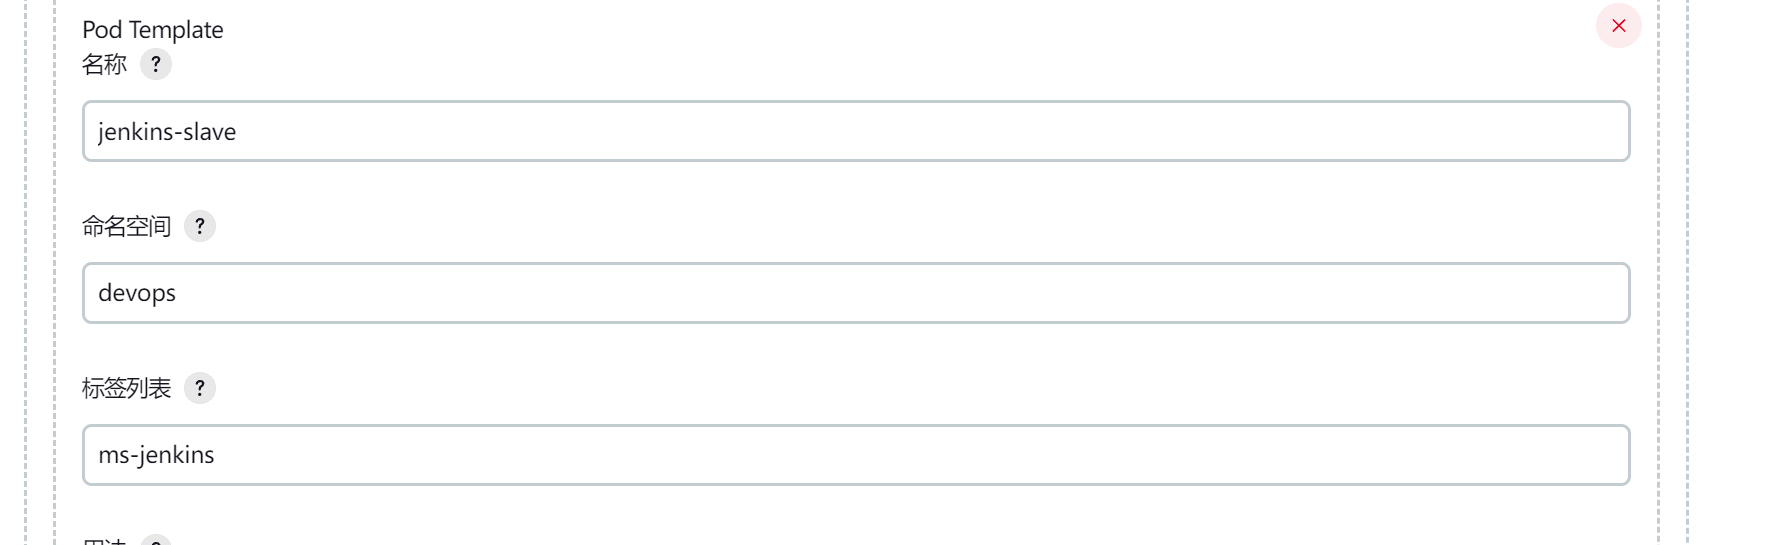Click the 命名空间 label text
The height and width of the screenshot is (545, 1773).
[126, 226]
